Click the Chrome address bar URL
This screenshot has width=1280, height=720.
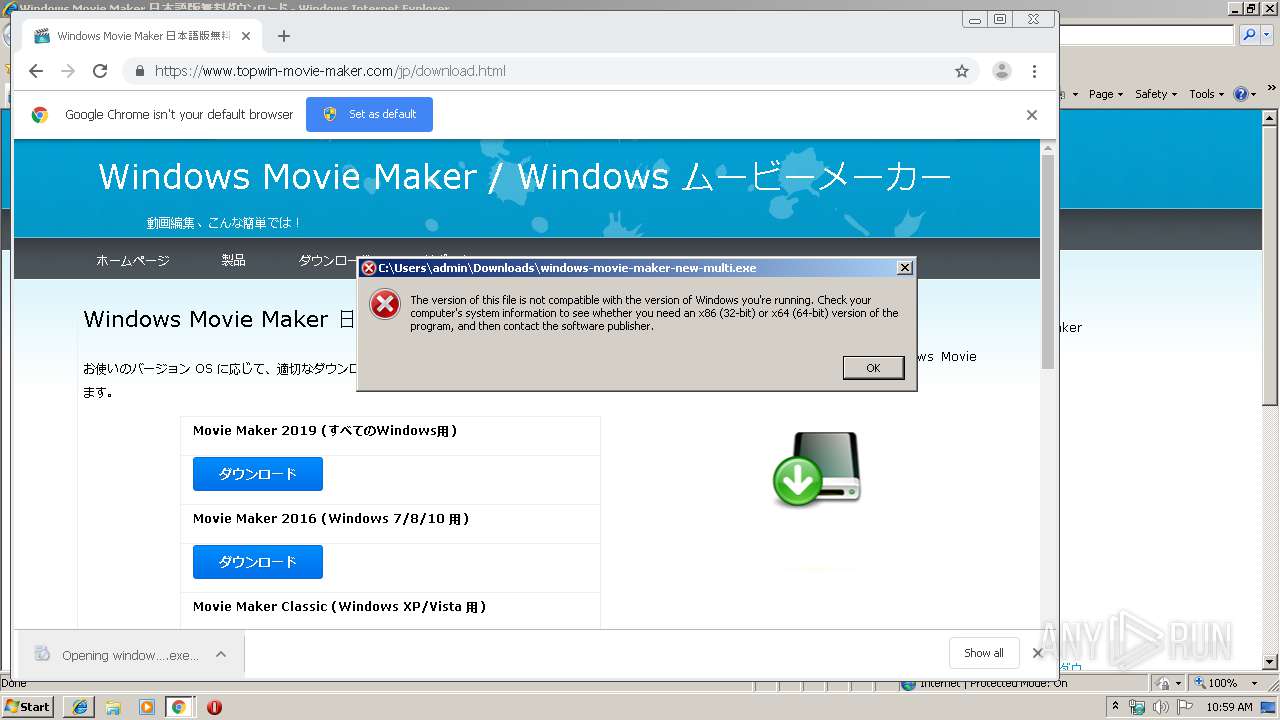click(330, 71)
